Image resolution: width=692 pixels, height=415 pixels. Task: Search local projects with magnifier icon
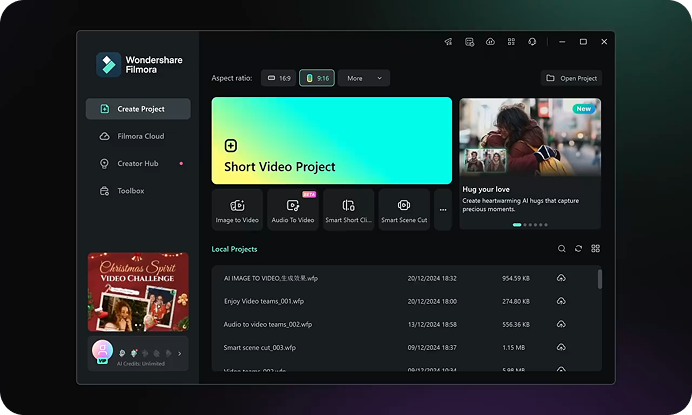561,249
